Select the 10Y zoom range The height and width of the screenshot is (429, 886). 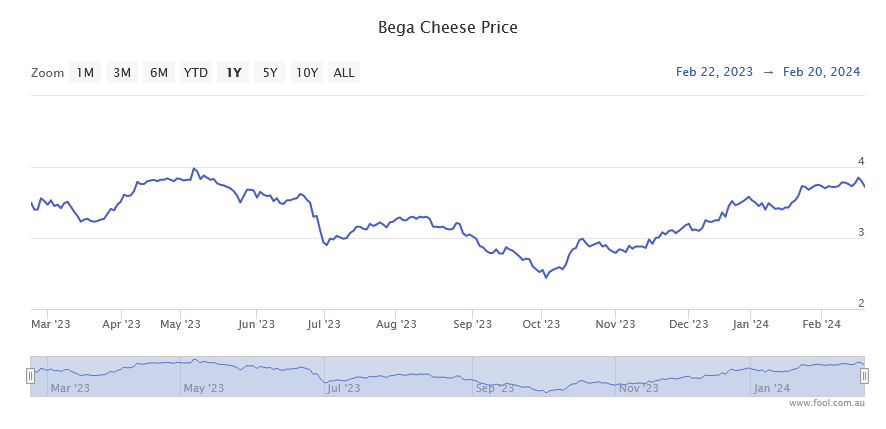tap(307, 72)
